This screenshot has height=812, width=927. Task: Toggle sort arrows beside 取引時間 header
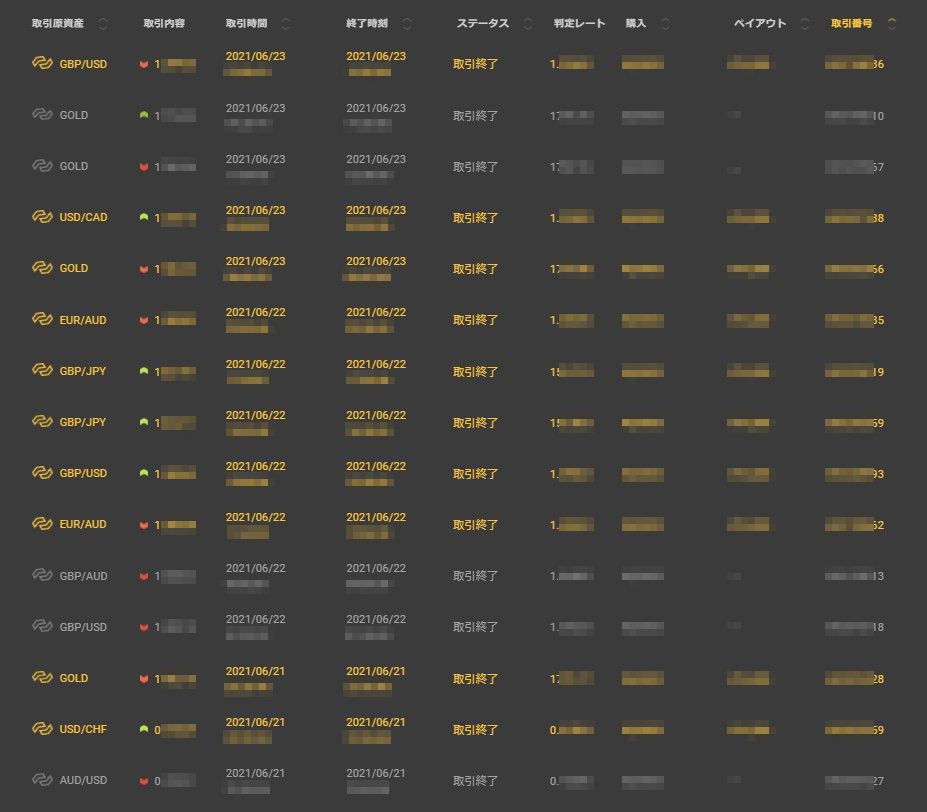coord(287,24)
